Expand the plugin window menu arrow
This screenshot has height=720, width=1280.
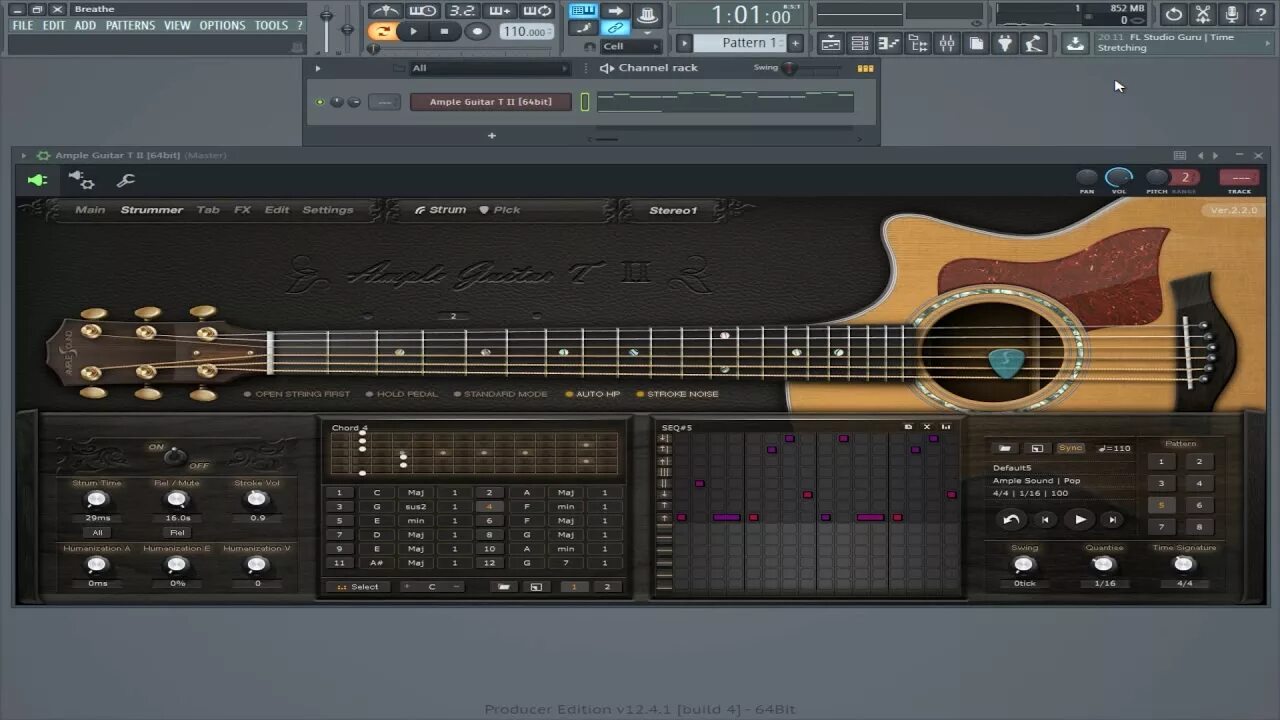click(x=24, y=155)
